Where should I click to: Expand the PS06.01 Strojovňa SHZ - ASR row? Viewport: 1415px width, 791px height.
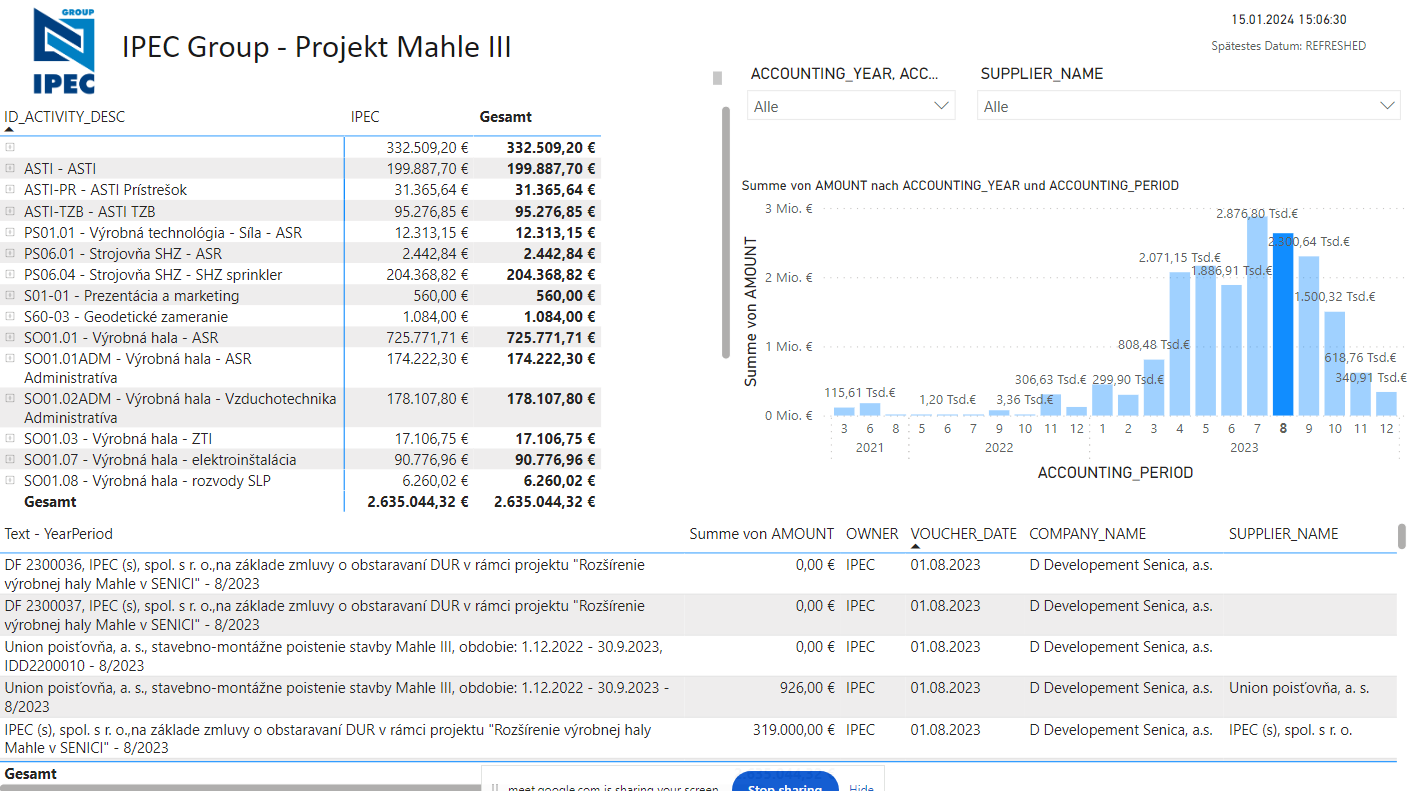click(x=10, y=254)
